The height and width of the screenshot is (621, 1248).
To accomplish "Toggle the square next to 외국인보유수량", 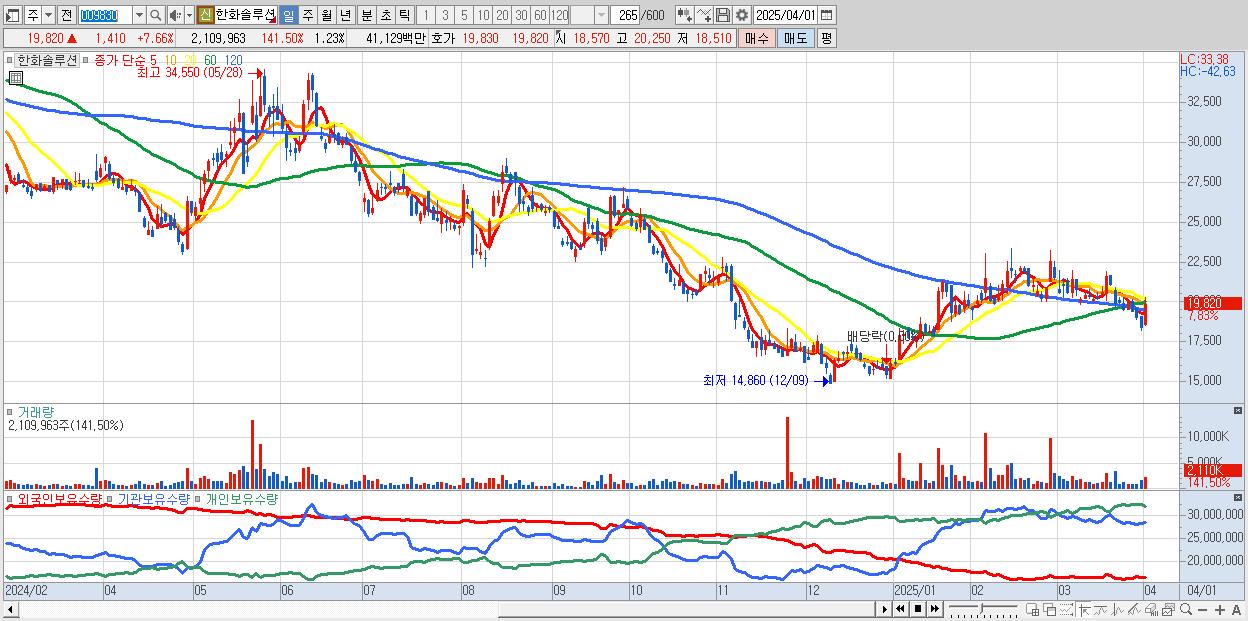I will (x=9, y=498).
